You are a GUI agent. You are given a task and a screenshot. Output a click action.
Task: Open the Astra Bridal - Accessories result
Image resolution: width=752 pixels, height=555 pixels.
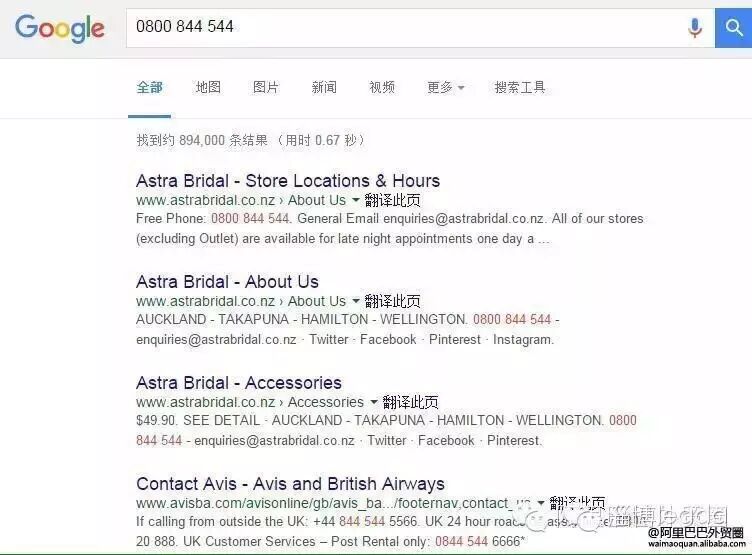(239, 383)
